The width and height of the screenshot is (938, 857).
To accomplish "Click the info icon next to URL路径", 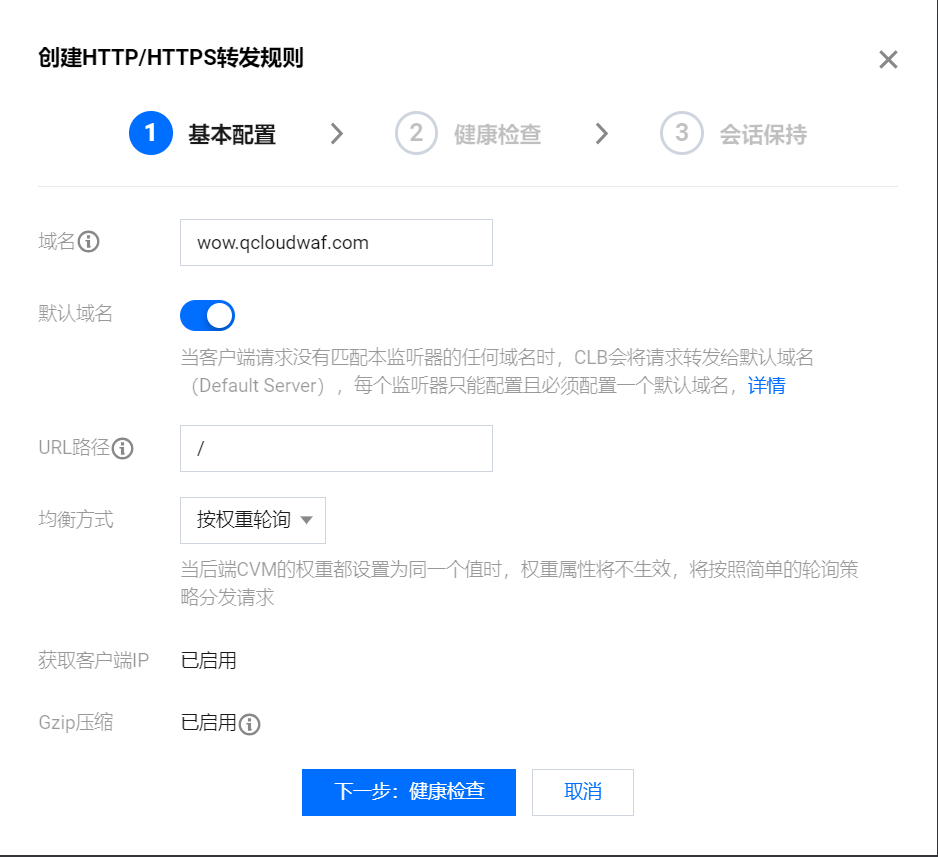I will tap(123, 448).
